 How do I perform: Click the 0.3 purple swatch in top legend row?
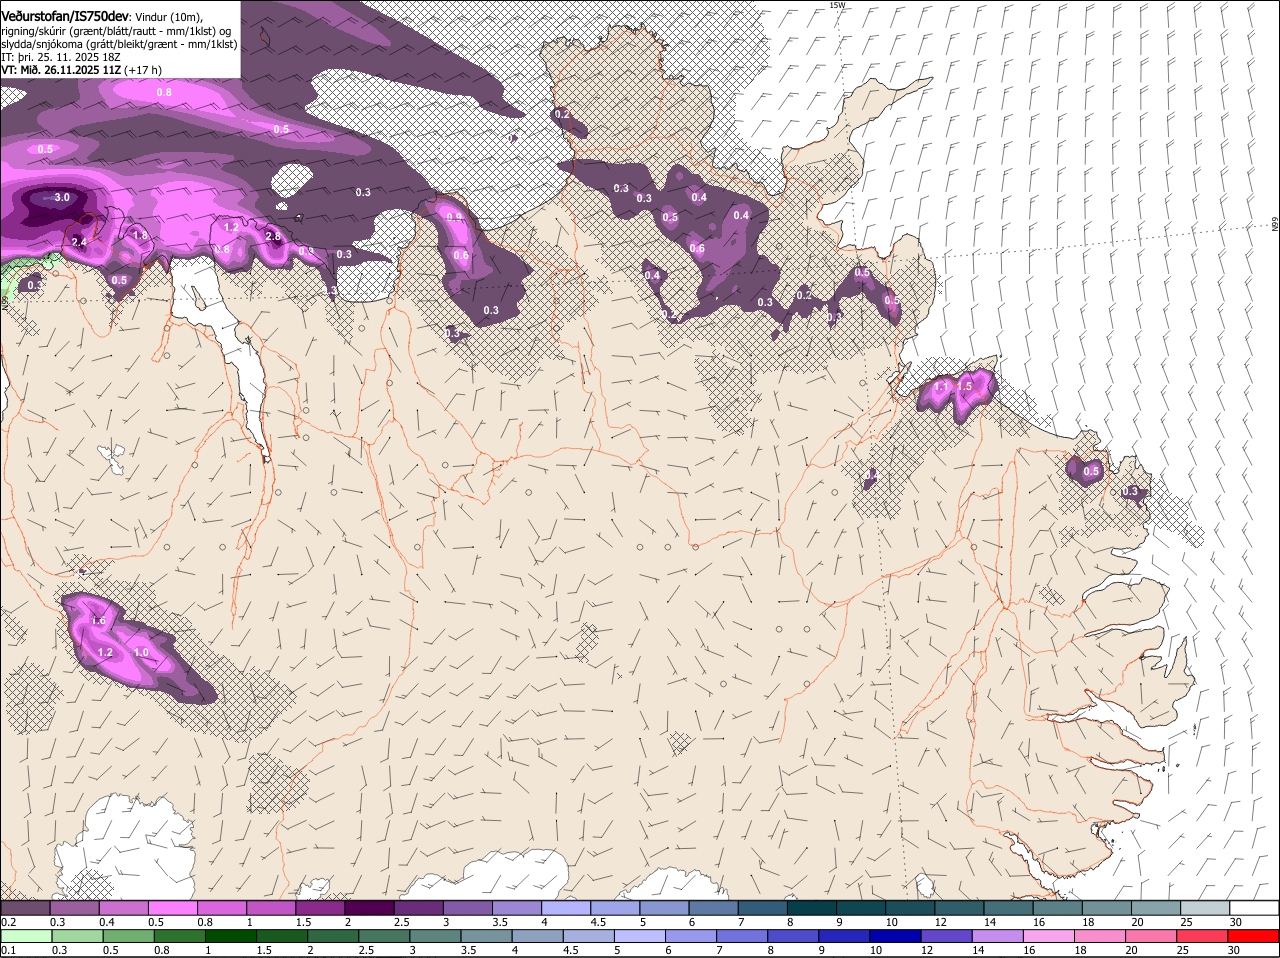(74, 909)
